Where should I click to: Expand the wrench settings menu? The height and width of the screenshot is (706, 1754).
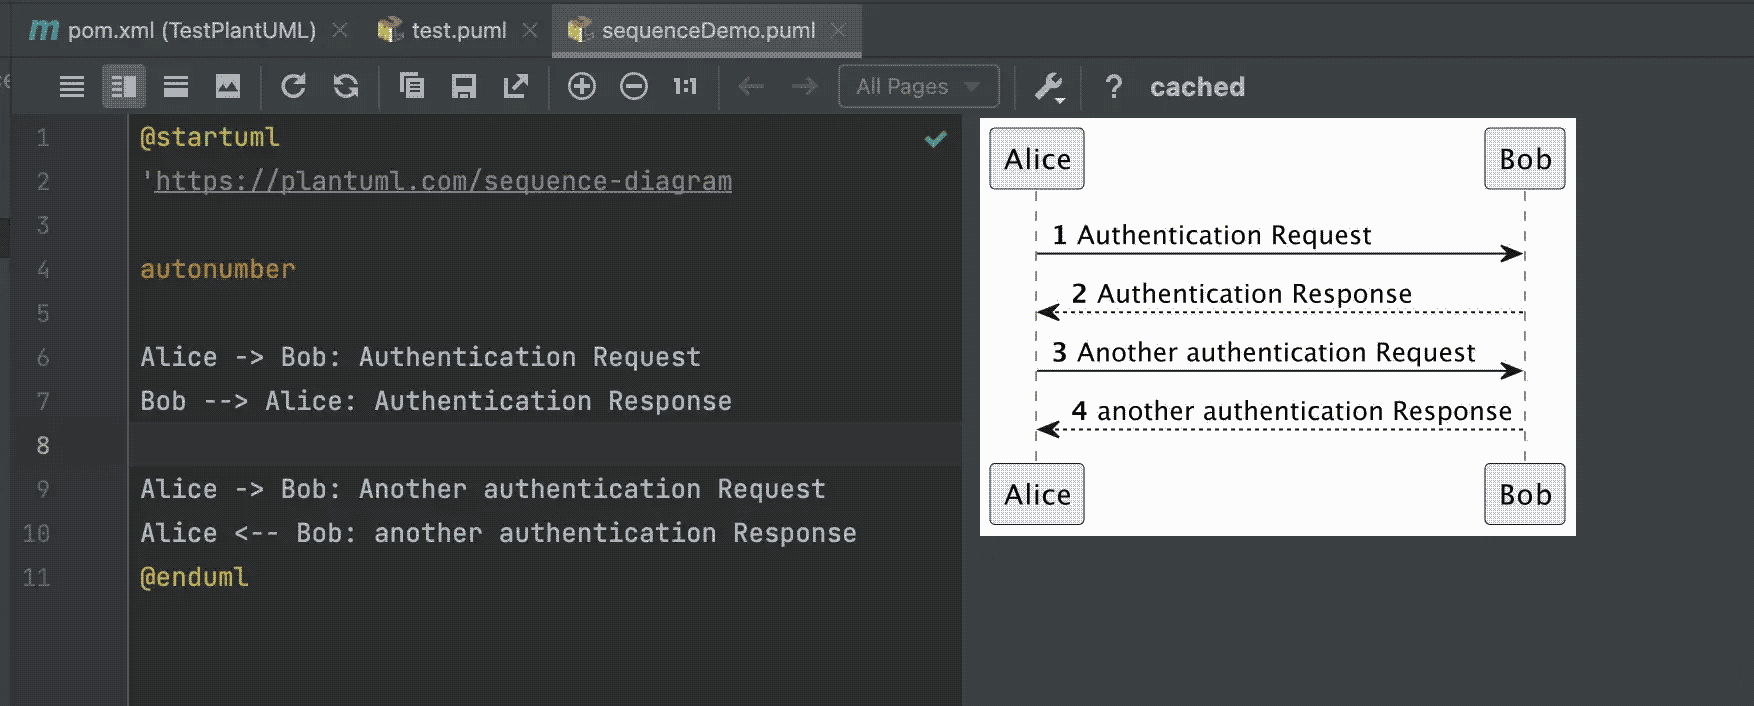[1049, 88]
